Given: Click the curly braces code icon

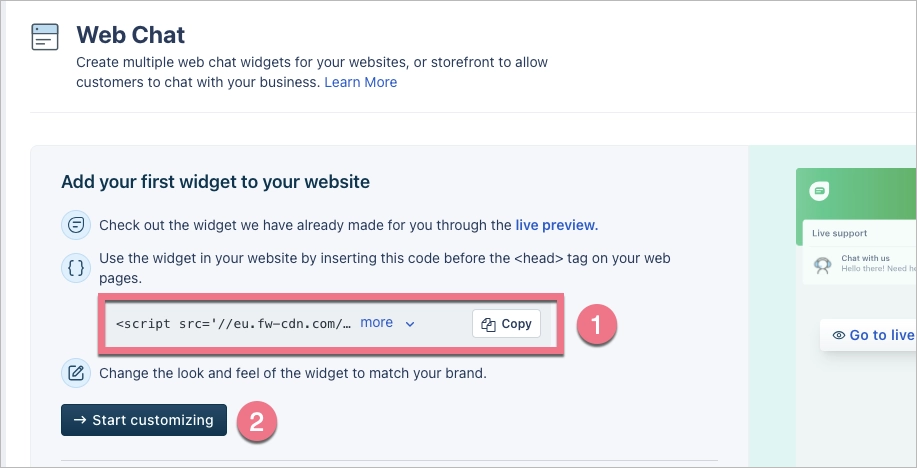Looking at the screenshot, I should pyautogui.click(x=76, y=267).
